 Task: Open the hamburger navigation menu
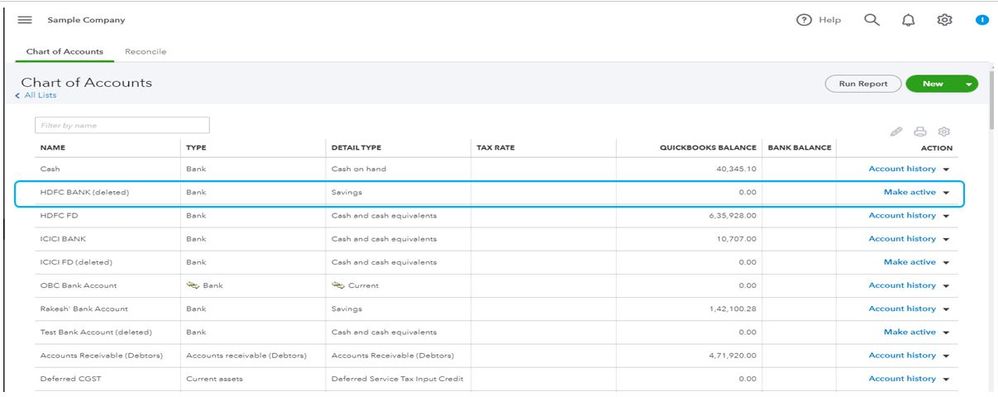pyautogui.click(x=25, y=20)
